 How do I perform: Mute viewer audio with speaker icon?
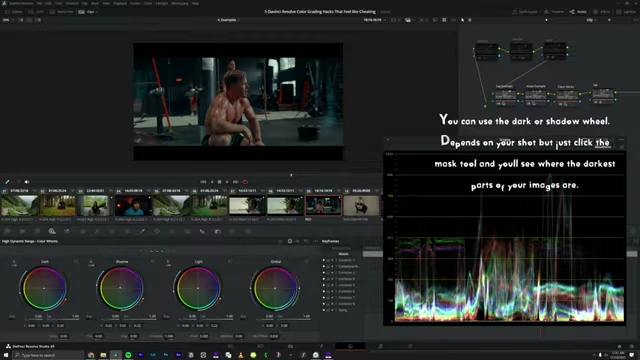pos(27,182)
